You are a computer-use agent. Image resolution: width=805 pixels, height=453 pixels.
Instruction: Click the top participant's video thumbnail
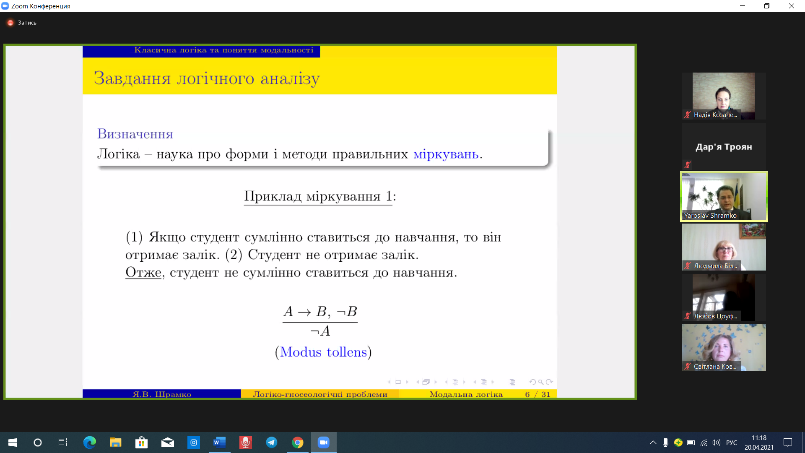coord(723,95)
